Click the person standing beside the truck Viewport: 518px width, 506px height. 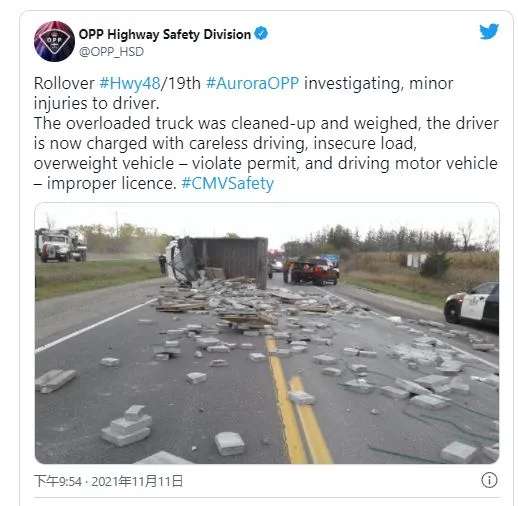pyautogui.click(x=162, y=264)
